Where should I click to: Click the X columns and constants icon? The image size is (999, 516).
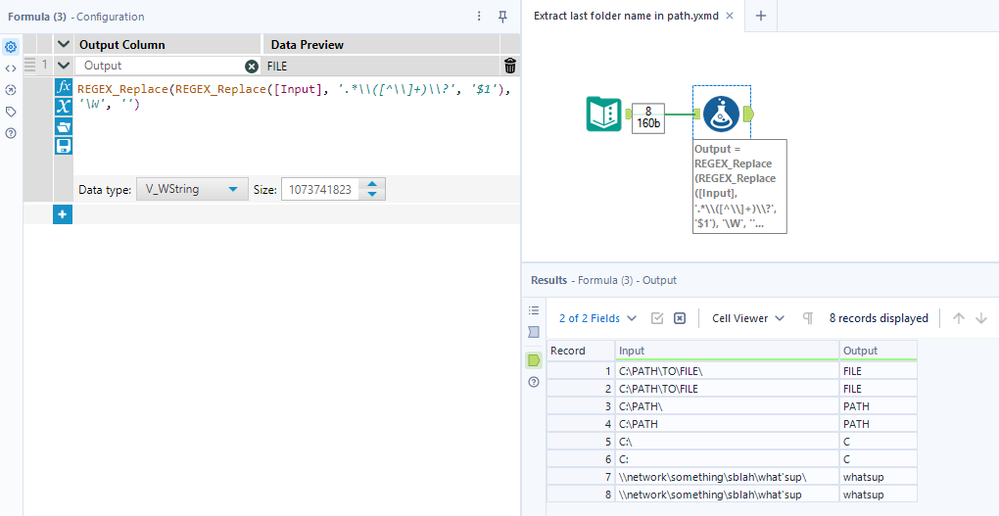coord(63,107)
